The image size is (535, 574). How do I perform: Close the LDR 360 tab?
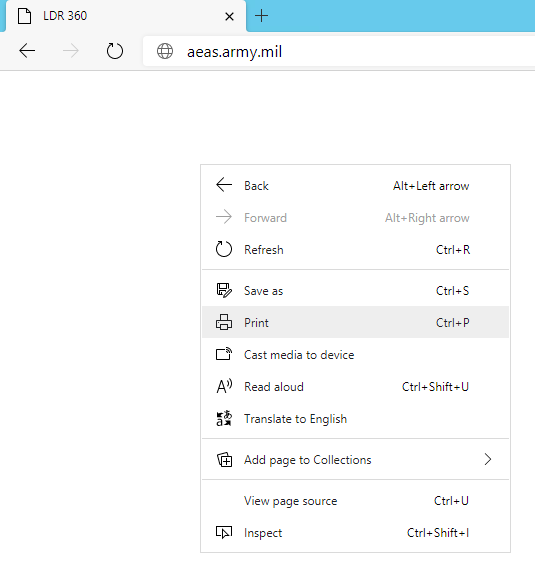click(229, 16)
